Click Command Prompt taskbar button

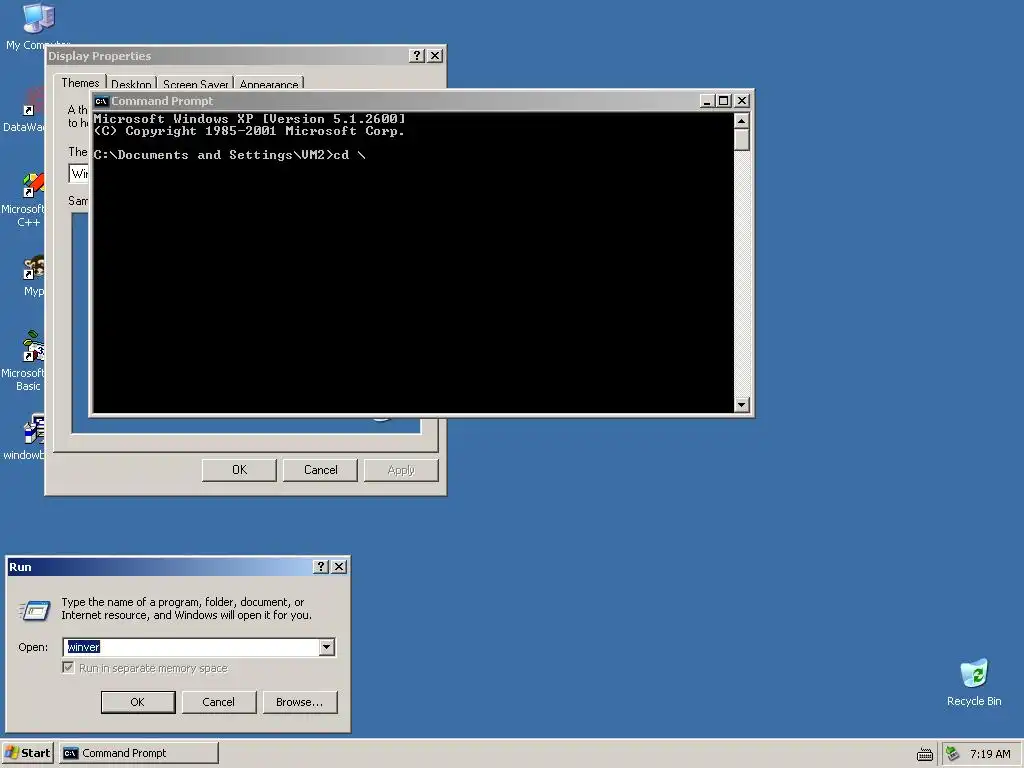(x=139, y=753)
